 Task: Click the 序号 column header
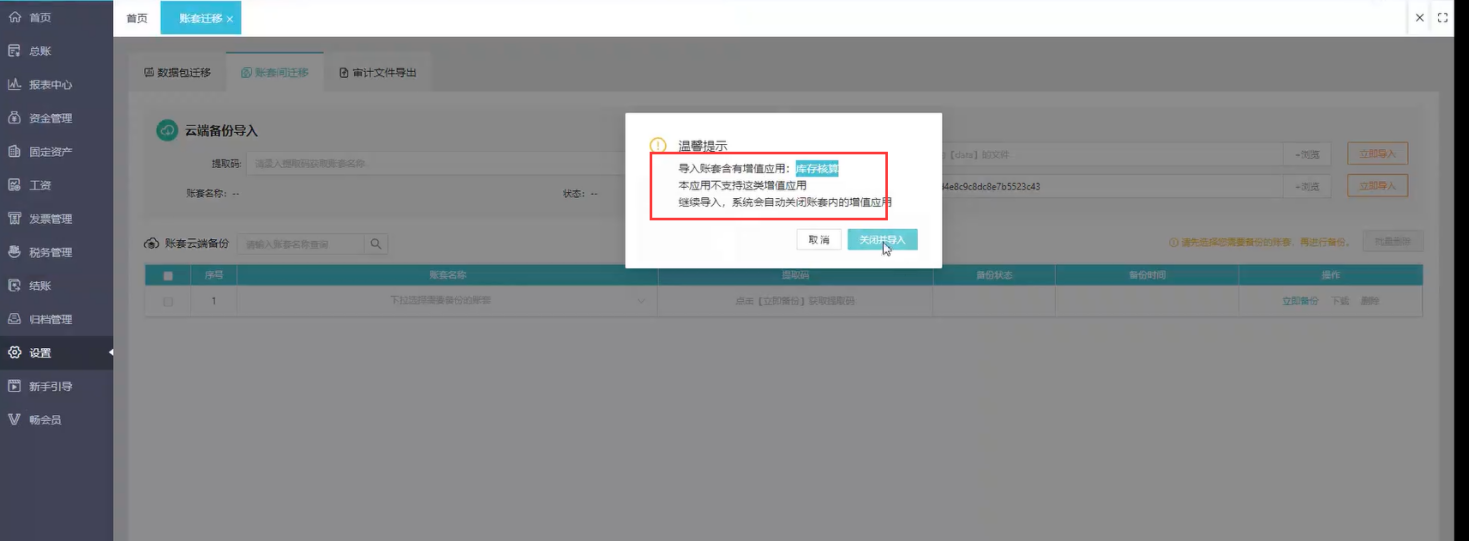coord(214,275)
